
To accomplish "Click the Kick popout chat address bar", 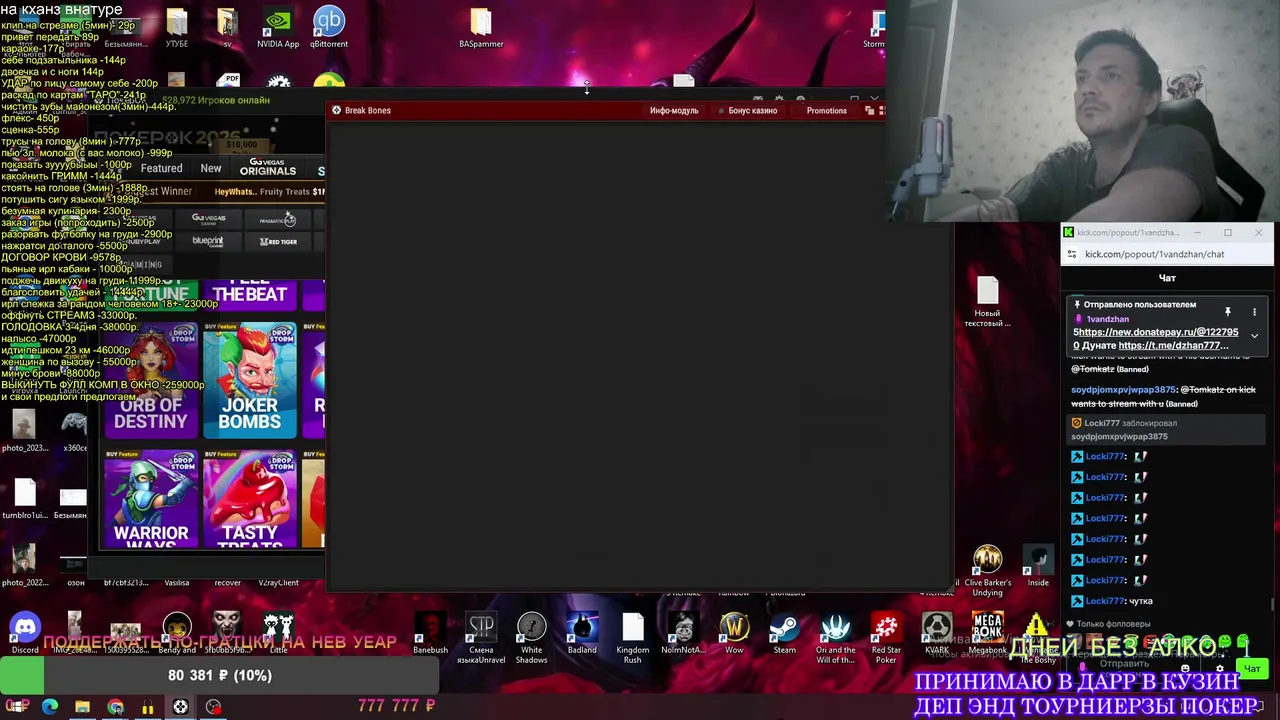I will coord(1168,254).
